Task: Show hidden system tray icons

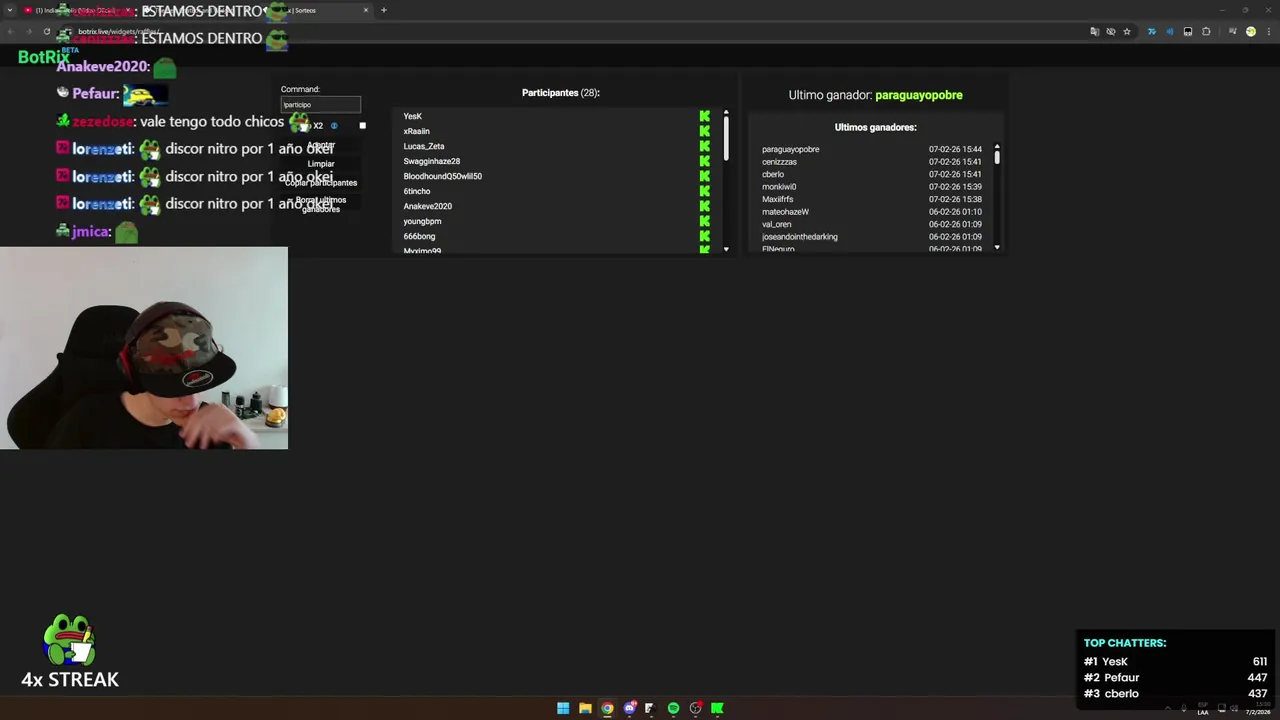Action: [1167, 708]
